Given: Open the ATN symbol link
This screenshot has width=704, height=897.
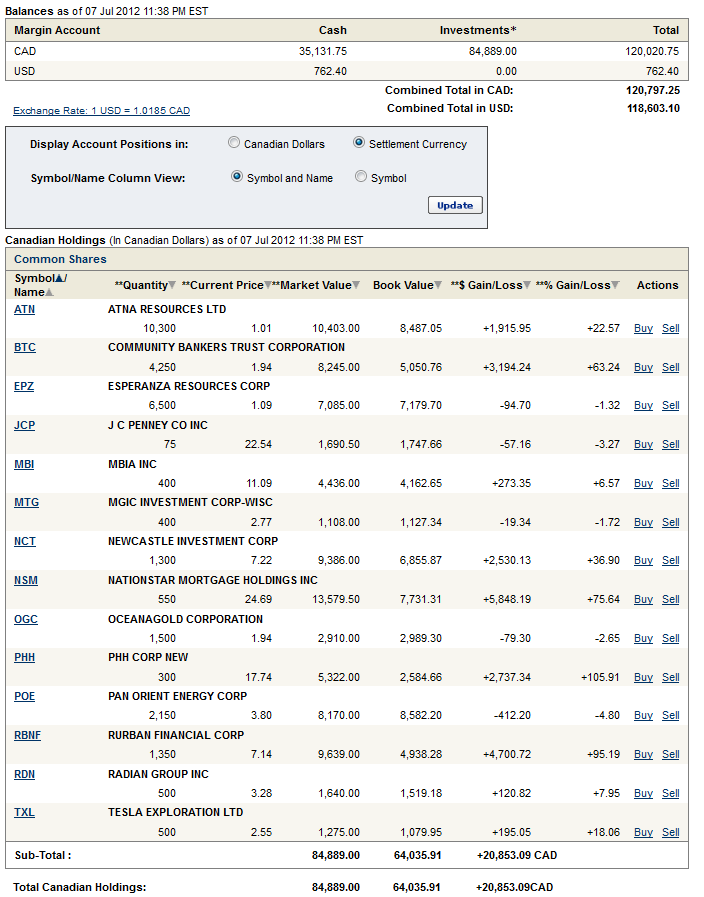Looking at the screenshot, I should 24,310.
